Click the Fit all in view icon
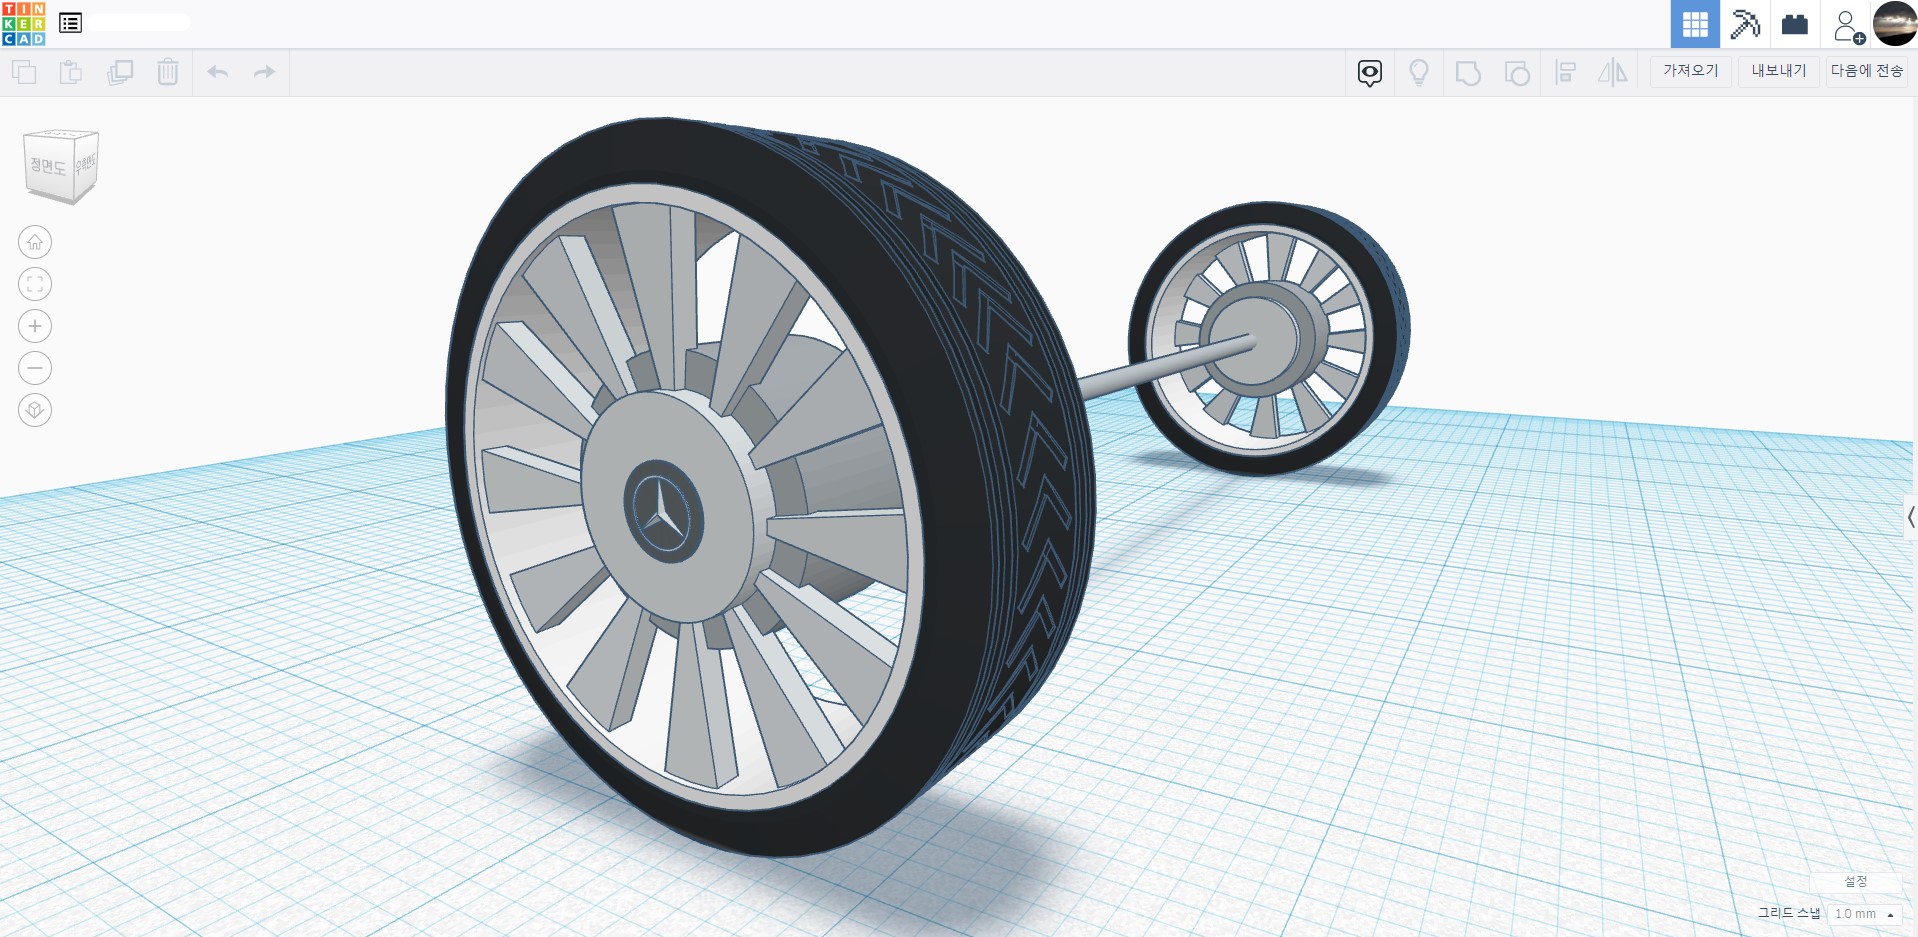 coord(35,284)
